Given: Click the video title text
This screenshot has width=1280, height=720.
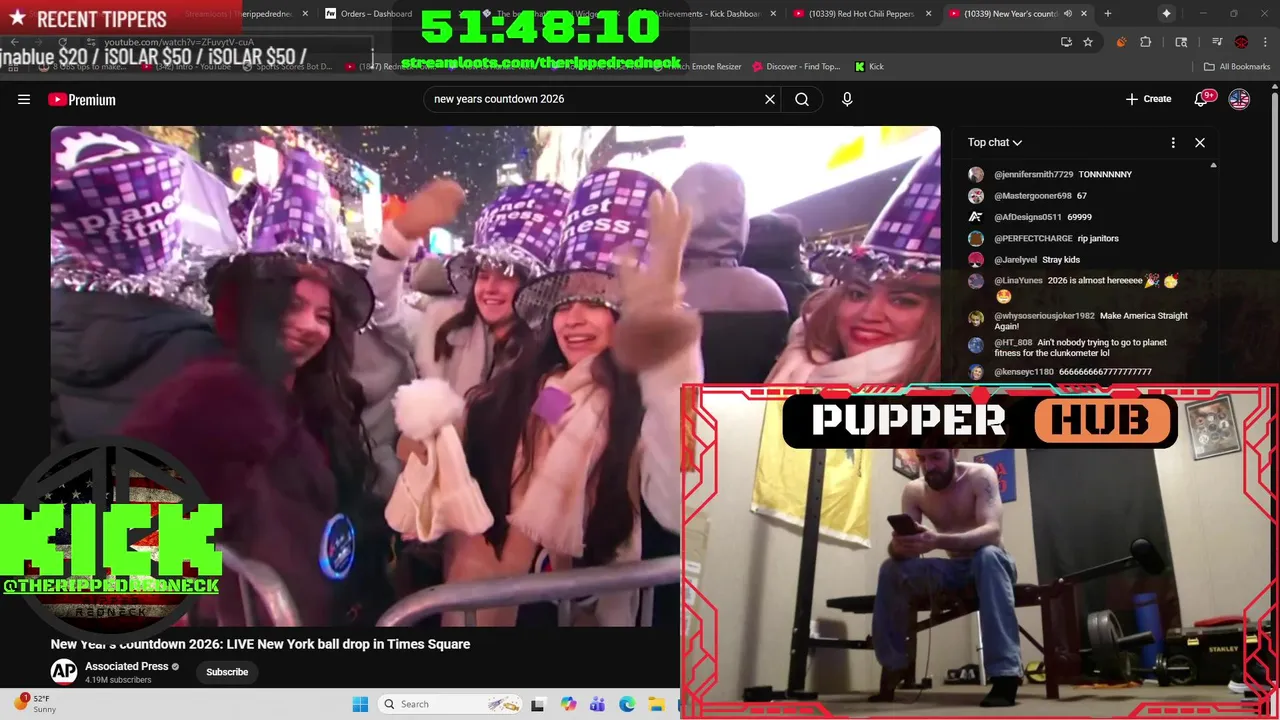Looking at the screenshot, I should (x=260, y=644).
